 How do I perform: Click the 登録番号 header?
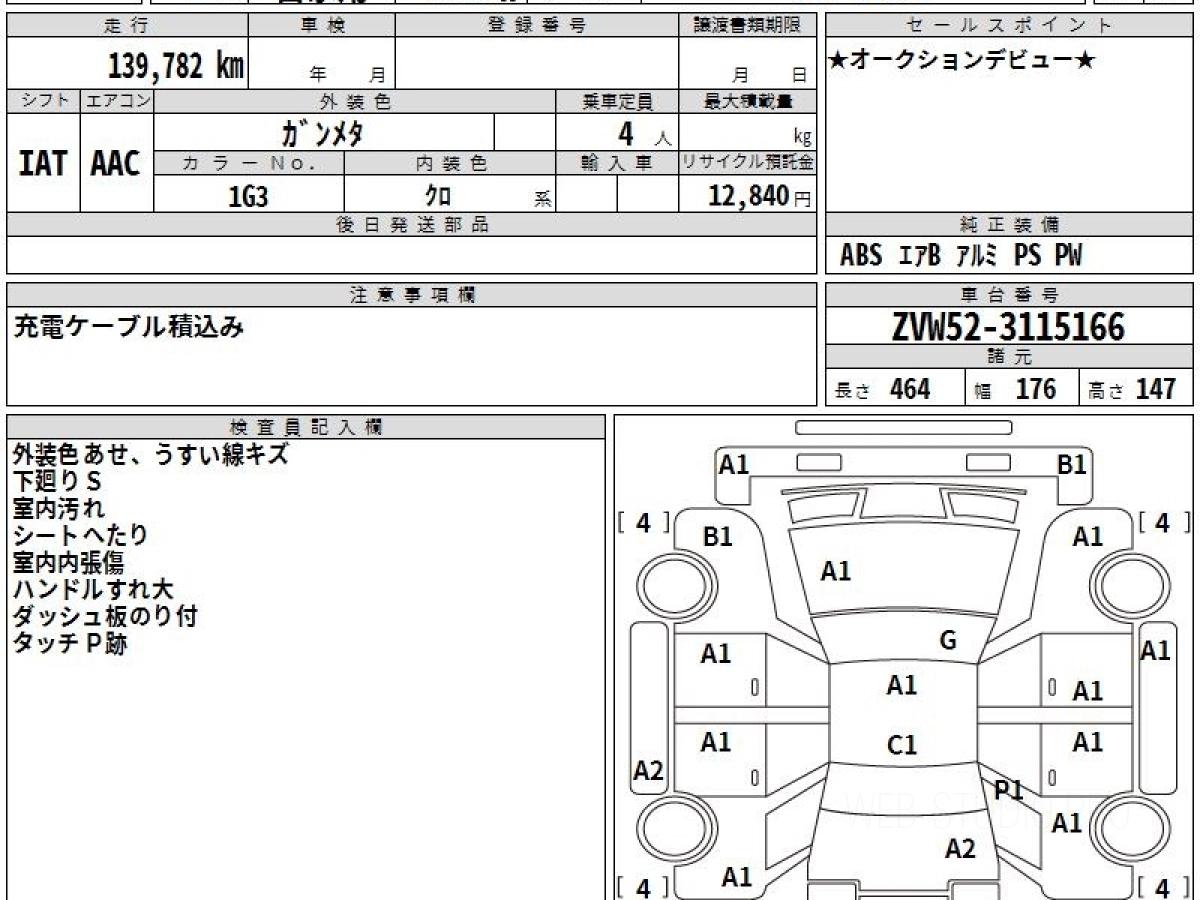[537, 26]
